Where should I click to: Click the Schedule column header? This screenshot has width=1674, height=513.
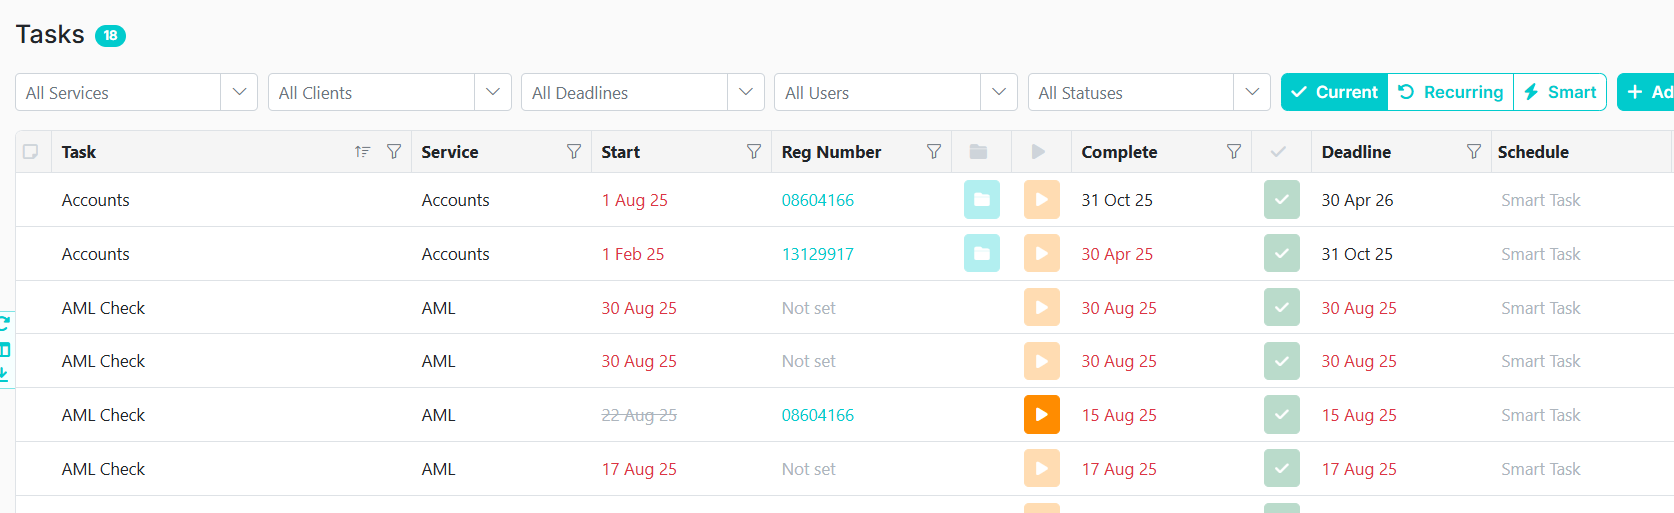tap(1533, 152)
